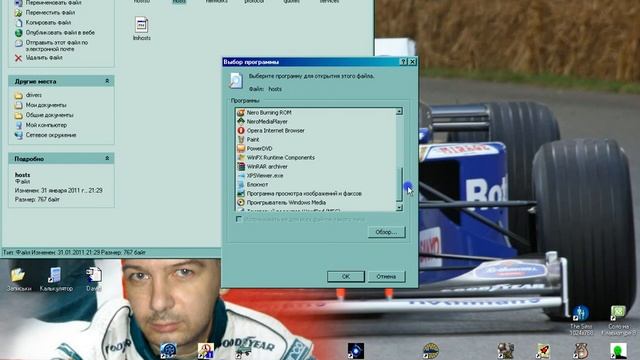This screenshot has width=640, height=360.
Task: Confirm the dialog with OK
Action: point(346,276)
